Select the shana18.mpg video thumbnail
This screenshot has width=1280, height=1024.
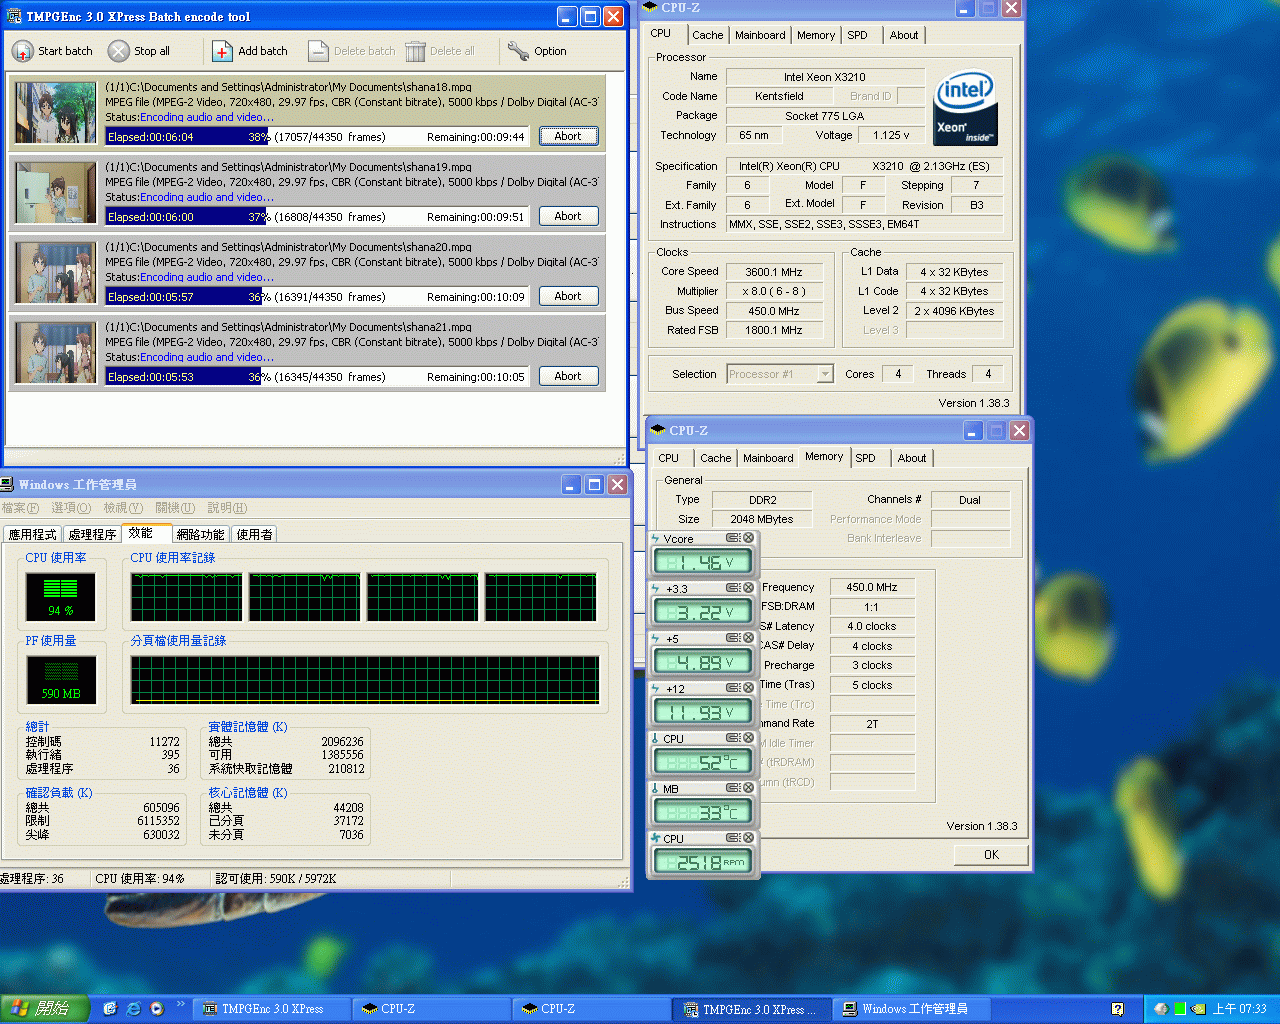click(56, 113)
